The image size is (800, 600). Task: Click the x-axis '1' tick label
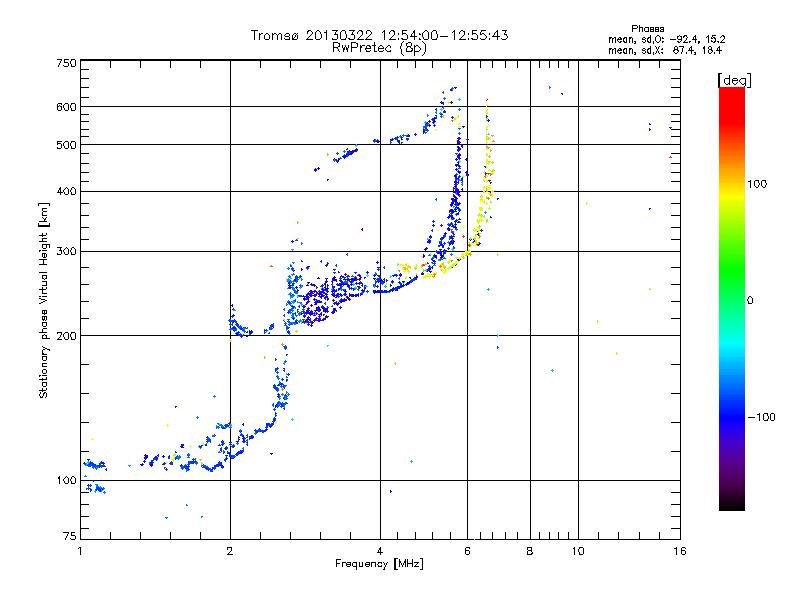80,551
